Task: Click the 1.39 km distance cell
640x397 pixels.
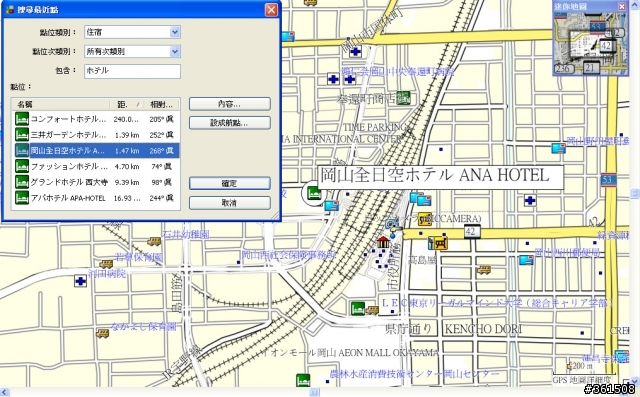Action: [127, 135]
